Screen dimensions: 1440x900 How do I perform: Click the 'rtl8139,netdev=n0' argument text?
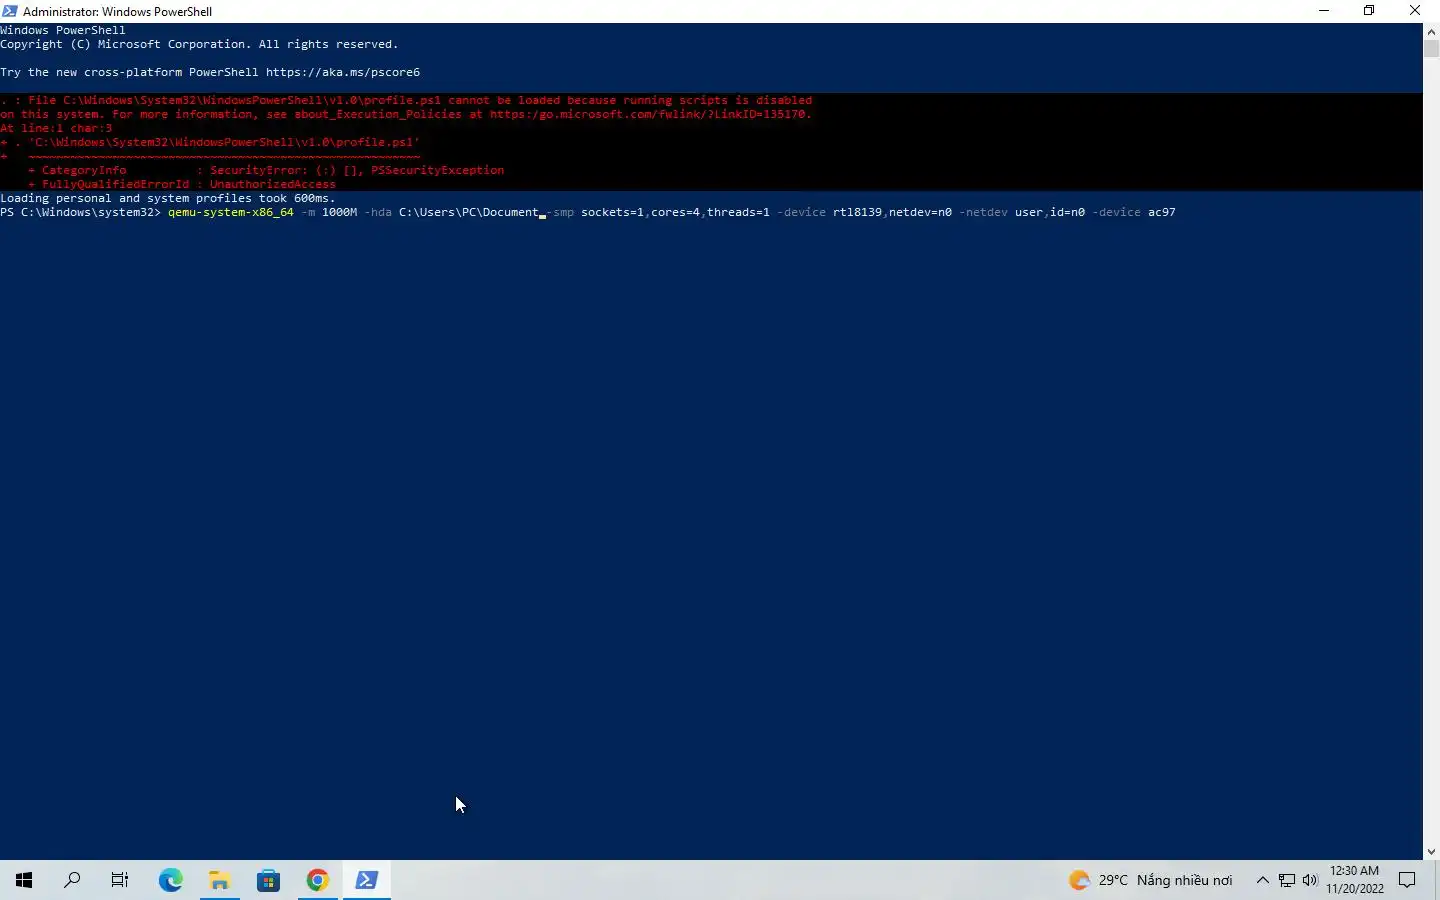pyautogui.click(x=892, y=212)
